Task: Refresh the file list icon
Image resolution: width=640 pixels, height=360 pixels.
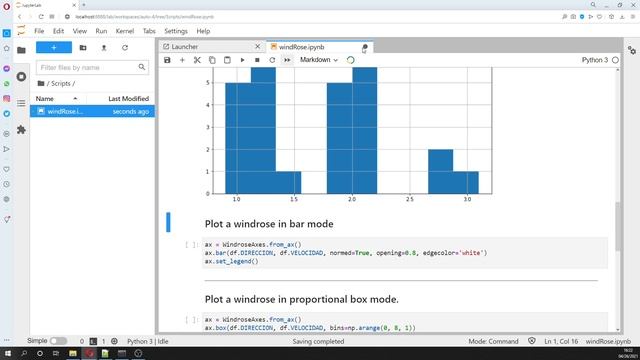Action: point(125,48)
